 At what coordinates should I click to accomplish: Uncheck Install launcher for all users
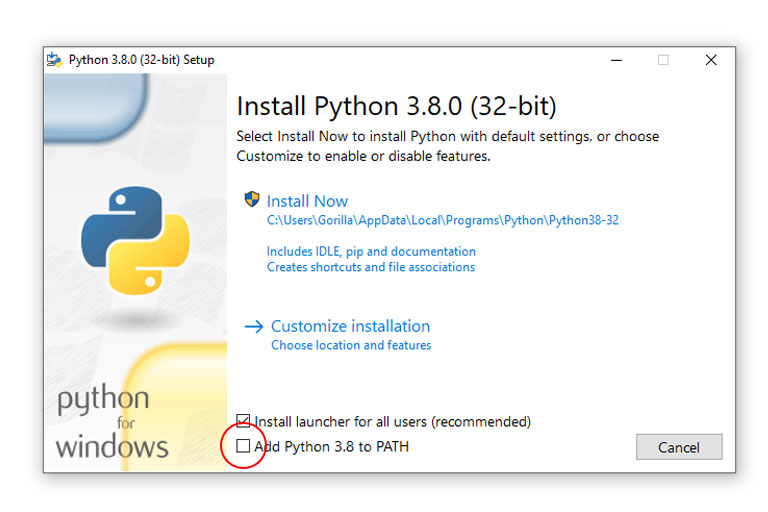click(x=243, y=421)
